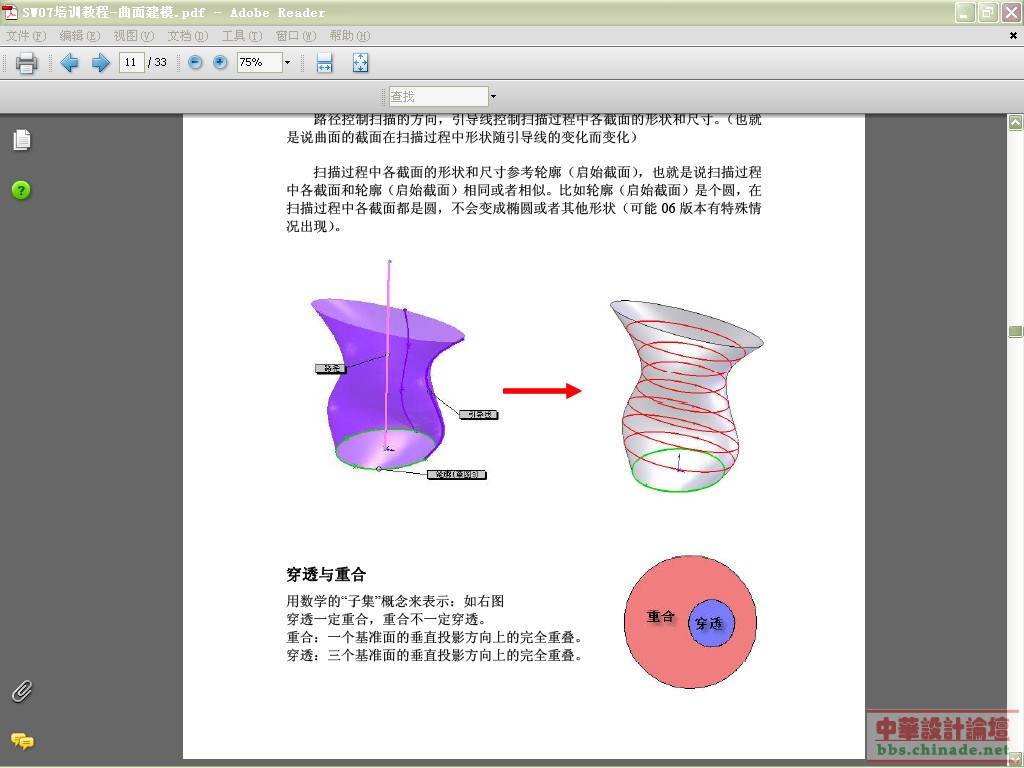This screenshot has height=768, width=1024.
Task: Open the 文档 menu
Action: pyautogui.click(x=187, y=35)
